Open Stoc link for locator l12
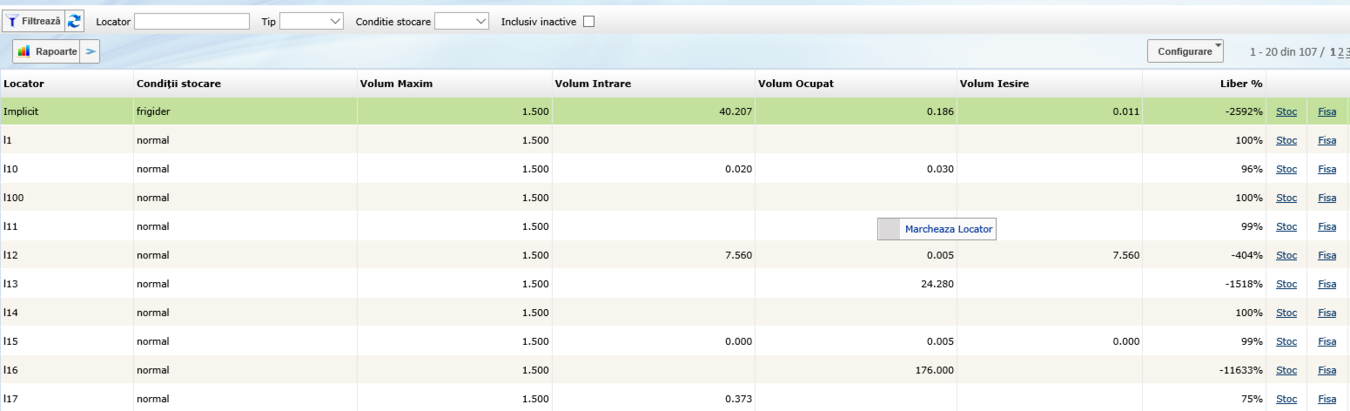This screenshot has height=411, width=1350. pos(1286,255)
